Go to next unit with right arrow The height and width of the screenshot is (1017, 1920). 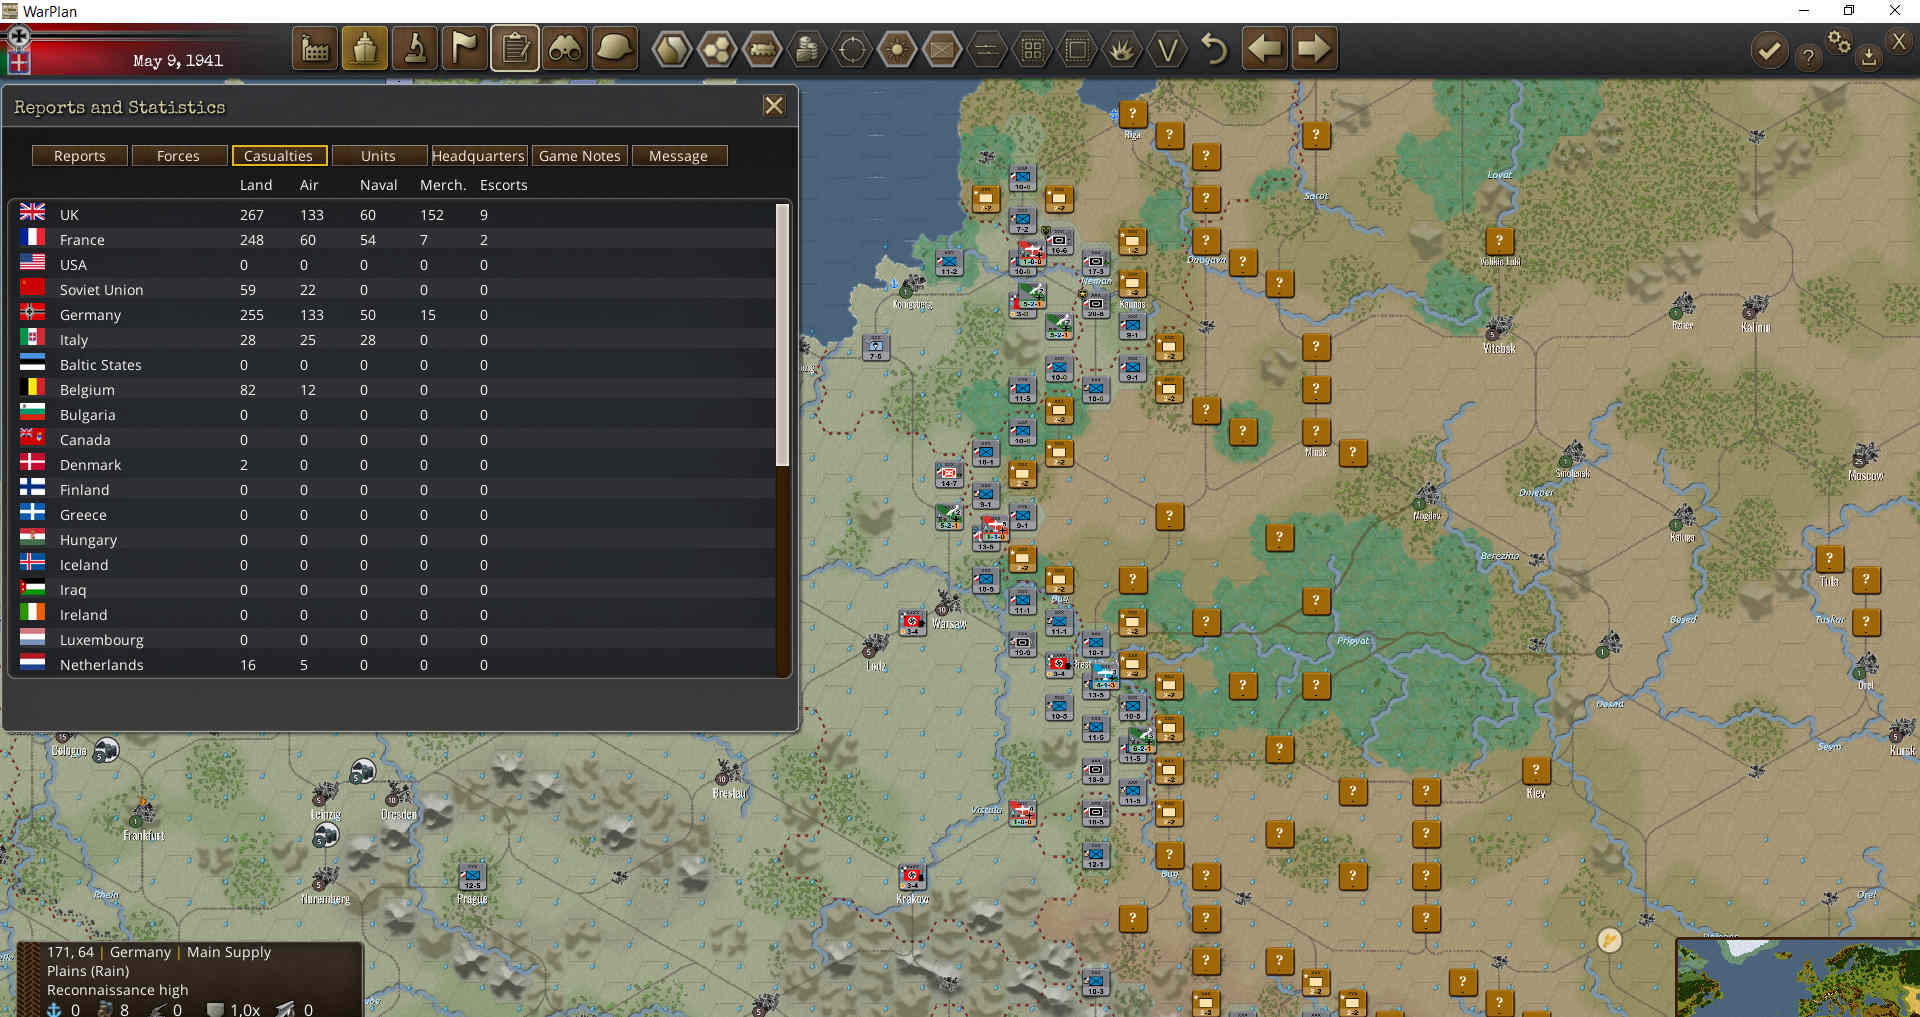point(1314,49)
